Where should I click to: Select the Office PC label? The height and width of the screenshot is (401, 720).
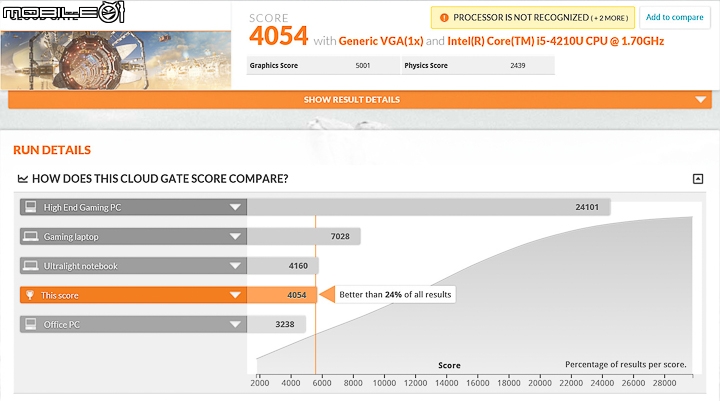[x=62, y=325]
